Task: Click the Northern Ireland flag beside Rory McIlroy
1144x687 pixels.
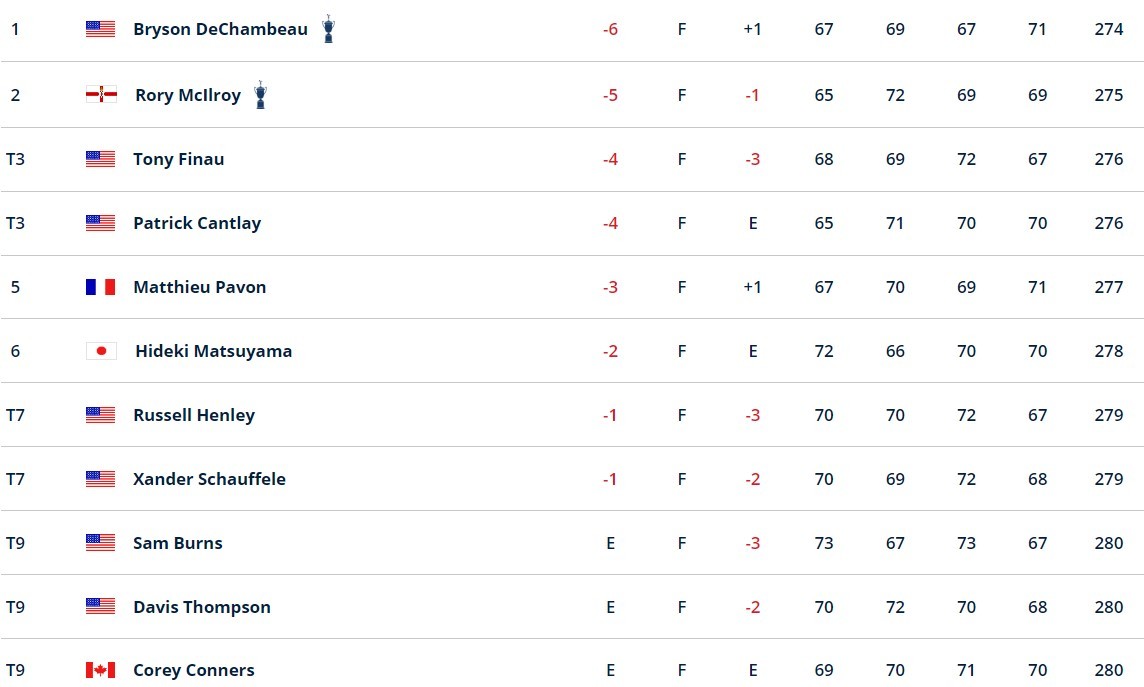Action: (x=101, y=95)
